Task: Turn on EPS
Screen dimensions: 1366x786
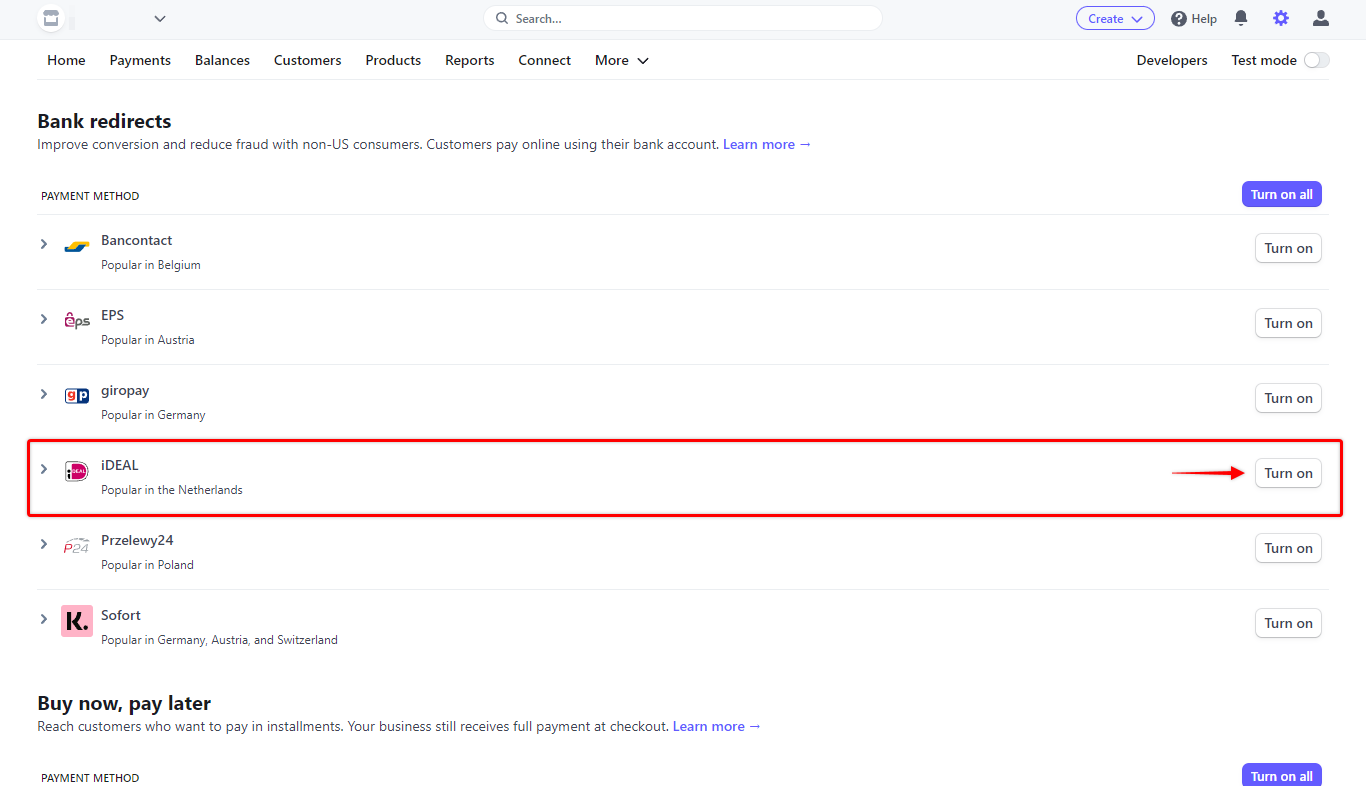Action: tap(1288, 323)
